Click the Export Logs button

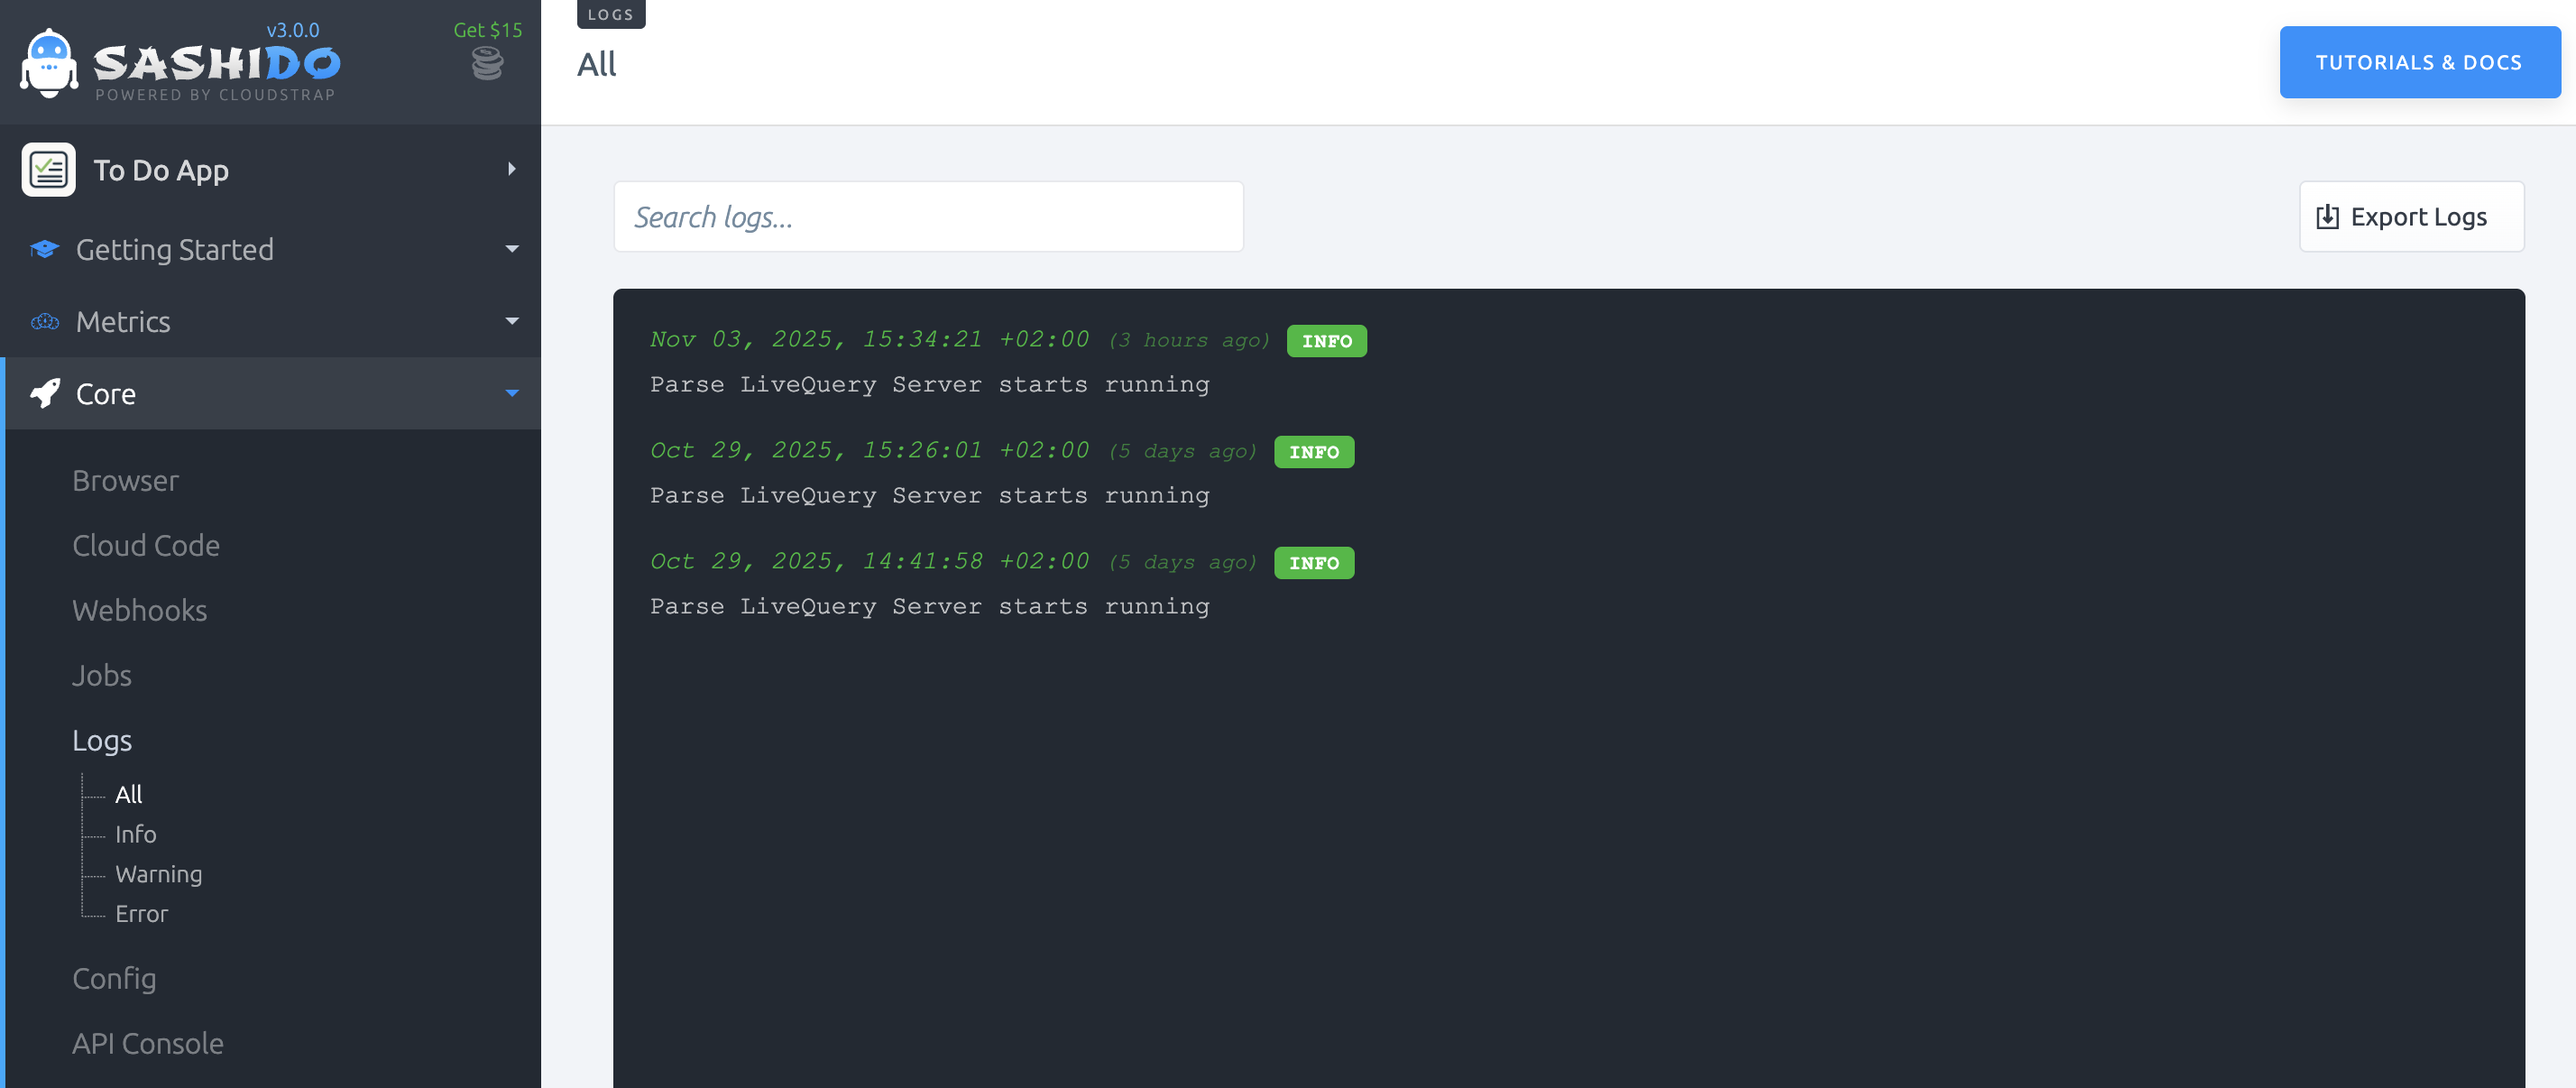[x=2411, y=216]
